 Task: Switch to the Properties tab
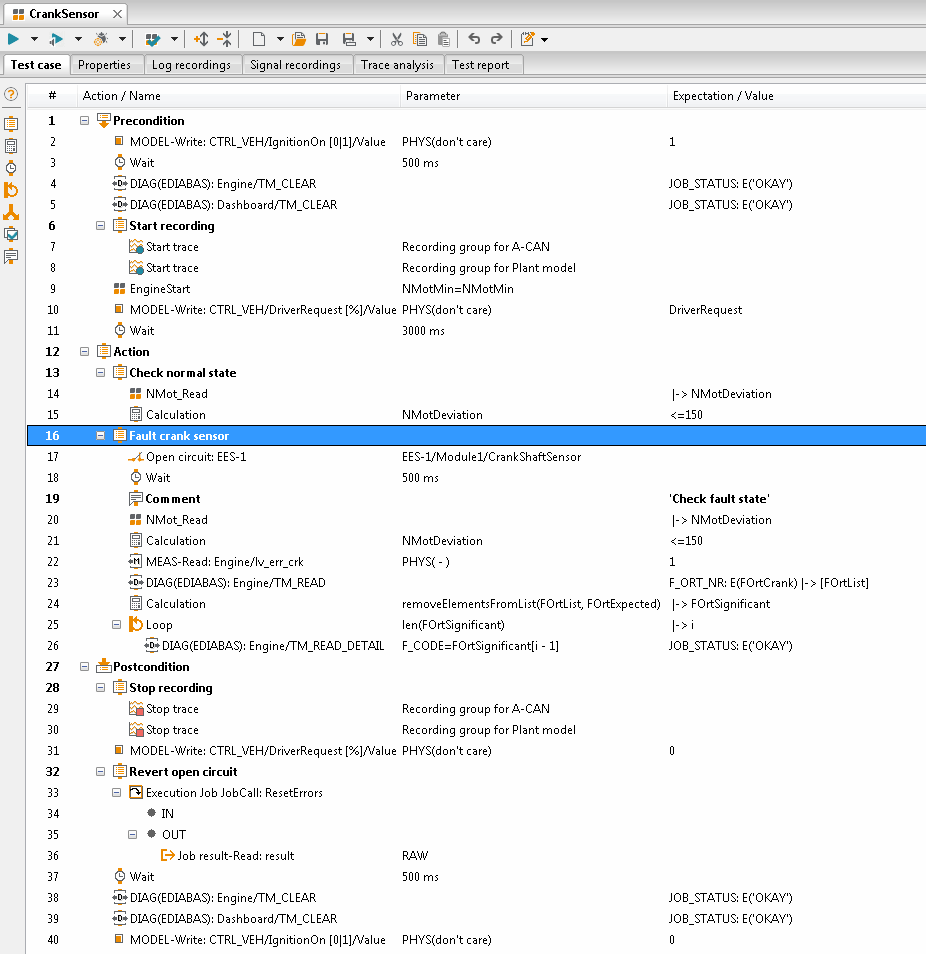coord(105,65)
